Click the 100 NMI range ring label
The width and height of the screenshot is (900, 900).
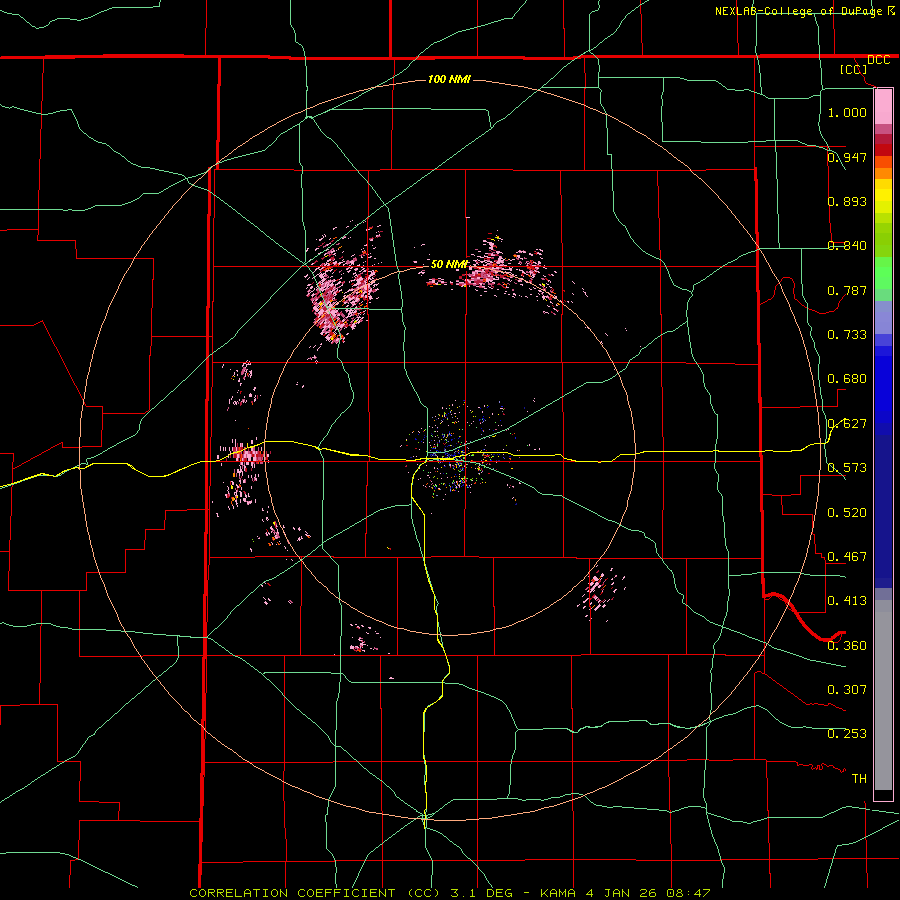(449, 79)
